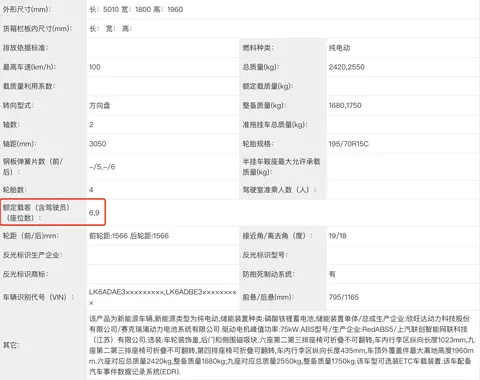Click the 货箱栏板内尺寸(mm) label
This screenshot has height=380, width=480.
(37, 29)
